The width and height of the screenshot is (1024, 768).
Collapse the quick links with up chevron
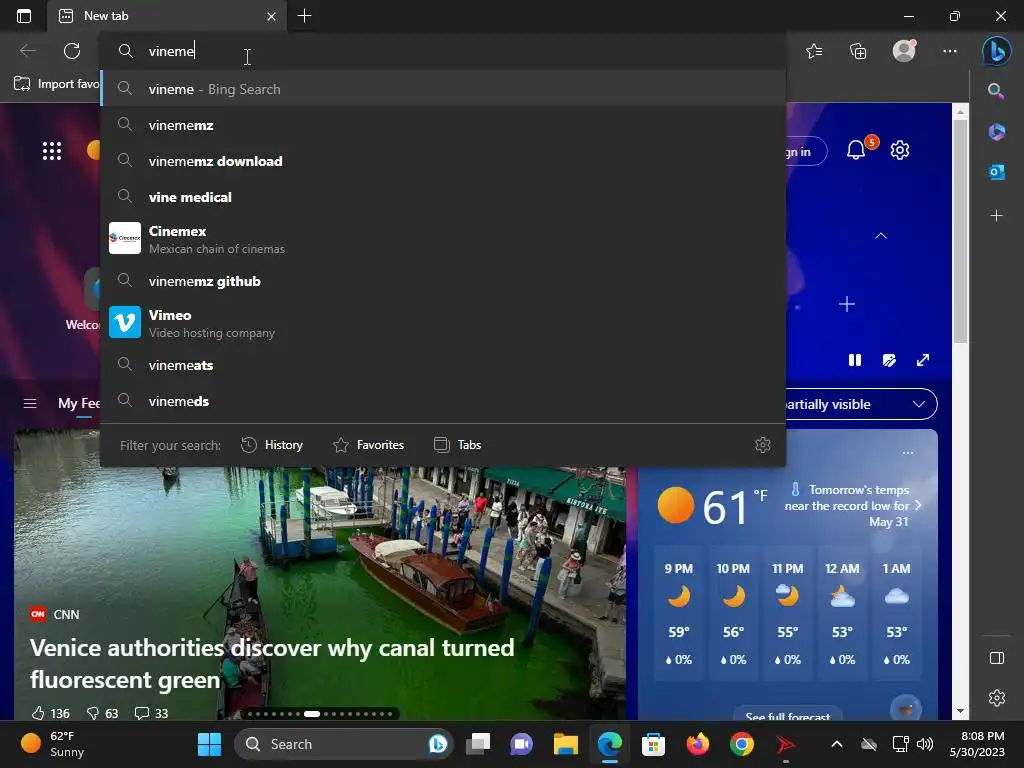pos(880,236)
